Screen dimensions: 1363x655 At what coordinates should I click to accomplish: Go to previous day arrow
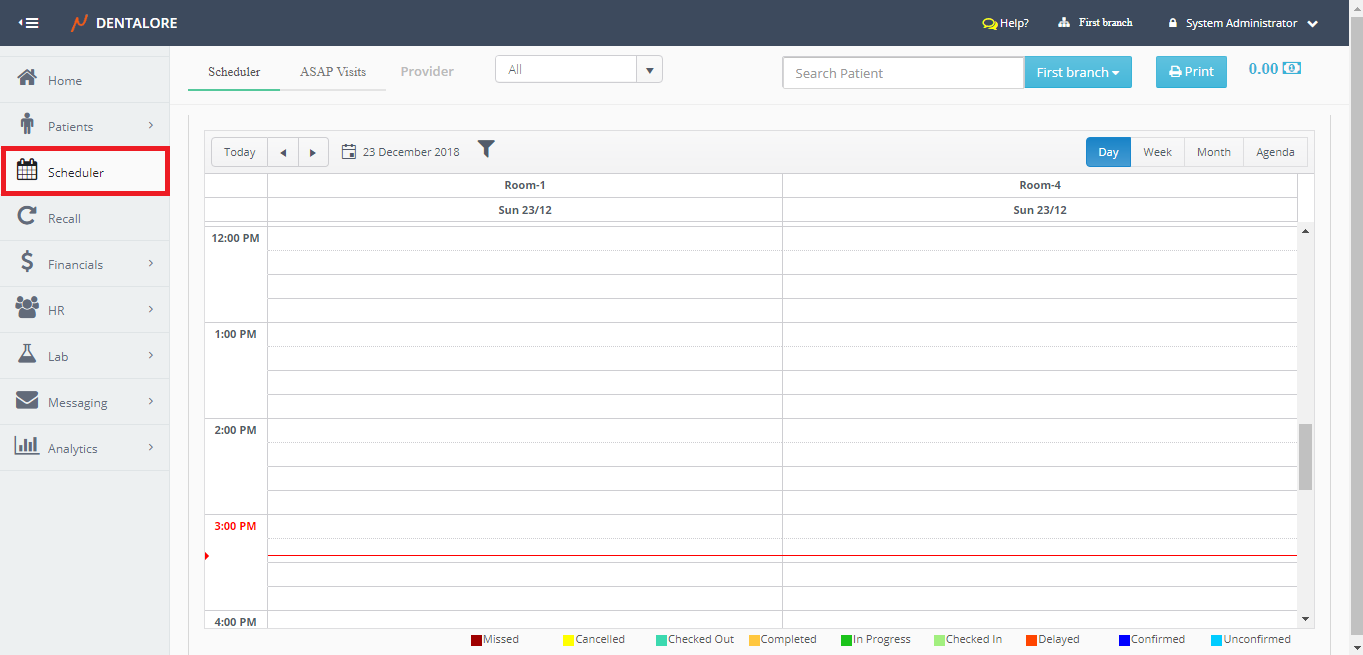click(283, 153)
